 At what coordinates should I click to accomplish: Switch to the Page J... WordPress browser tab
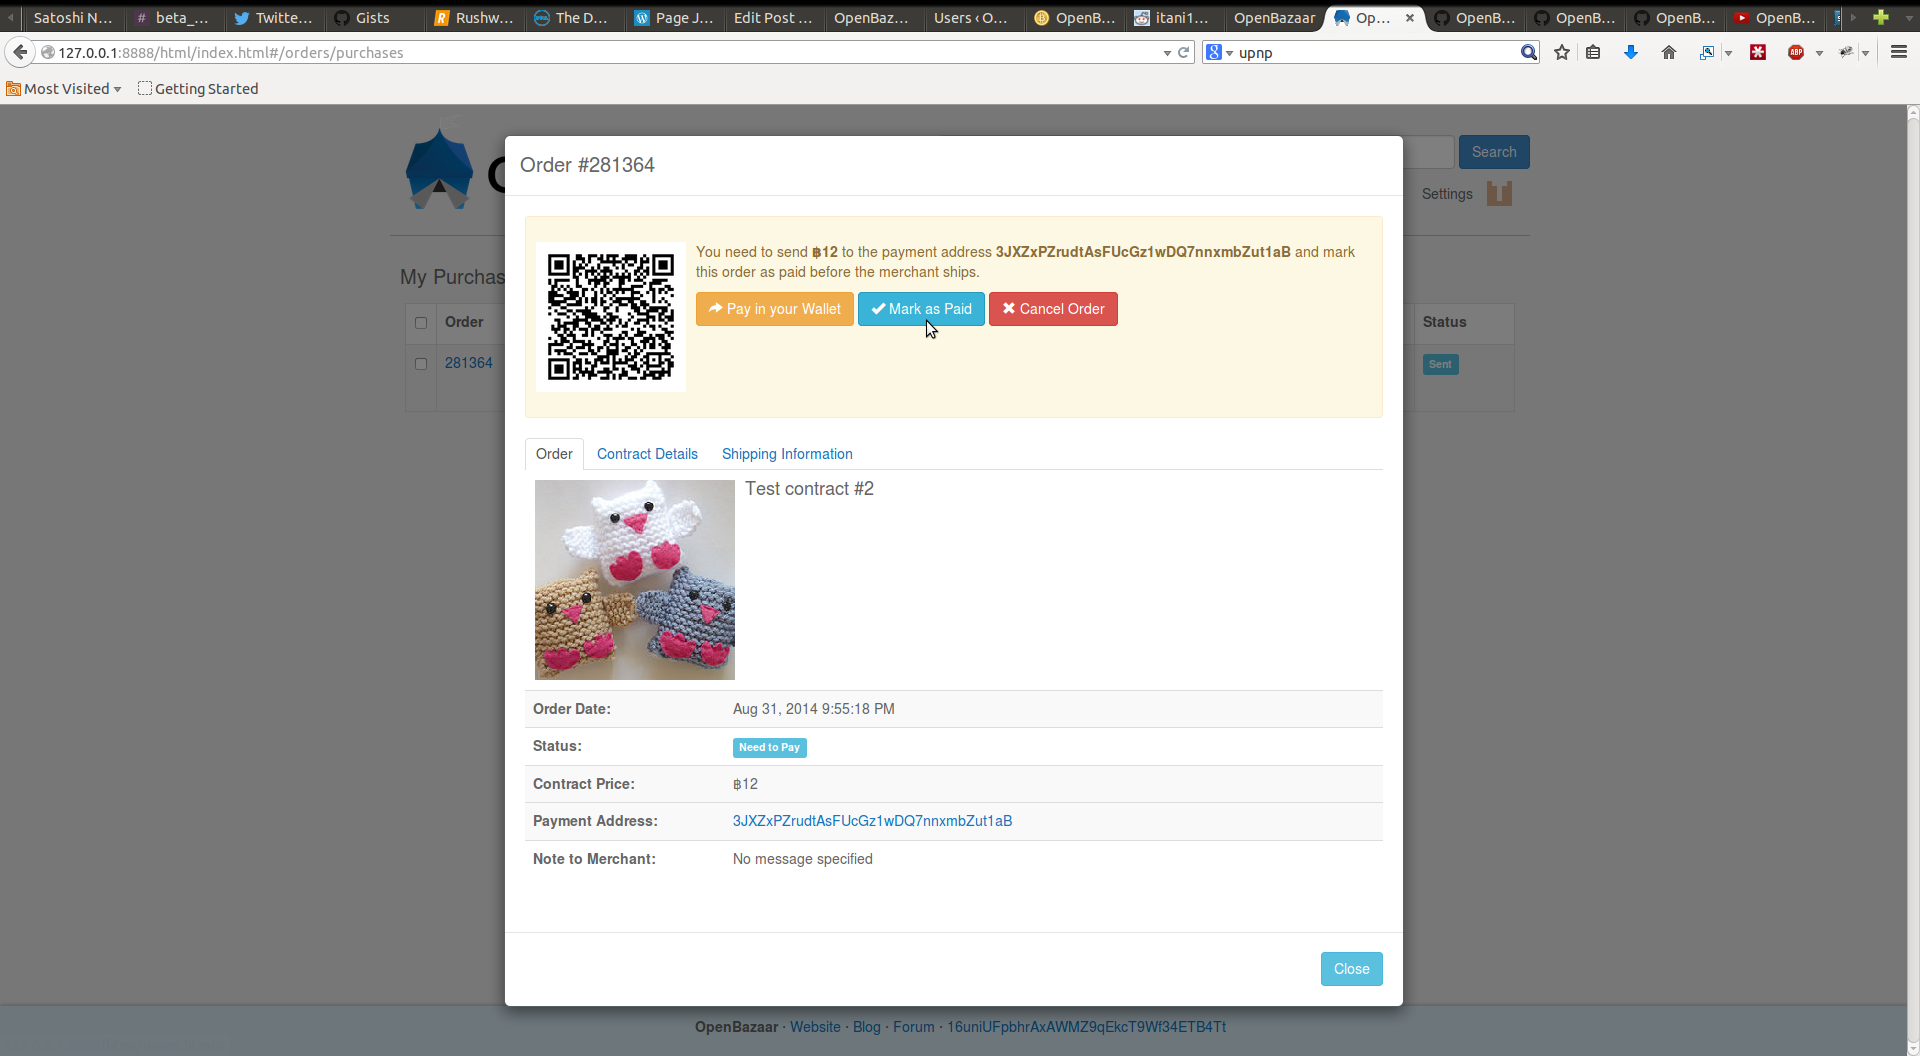pyautogui.click(x=673, y=17)
